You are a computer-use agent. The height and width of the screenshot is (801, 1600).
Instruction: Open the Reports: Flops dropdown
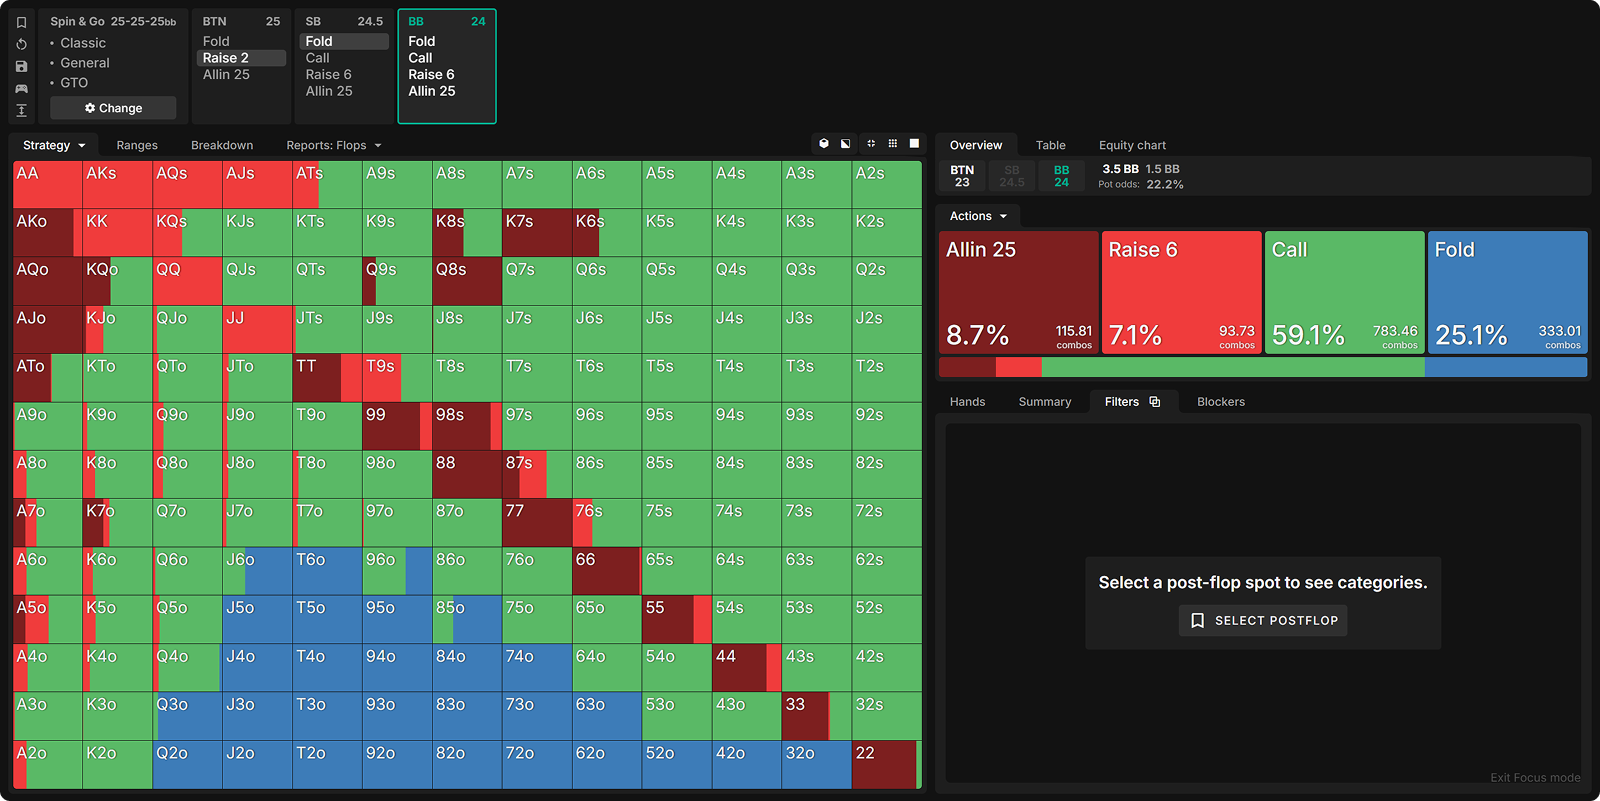coord(333,145)
